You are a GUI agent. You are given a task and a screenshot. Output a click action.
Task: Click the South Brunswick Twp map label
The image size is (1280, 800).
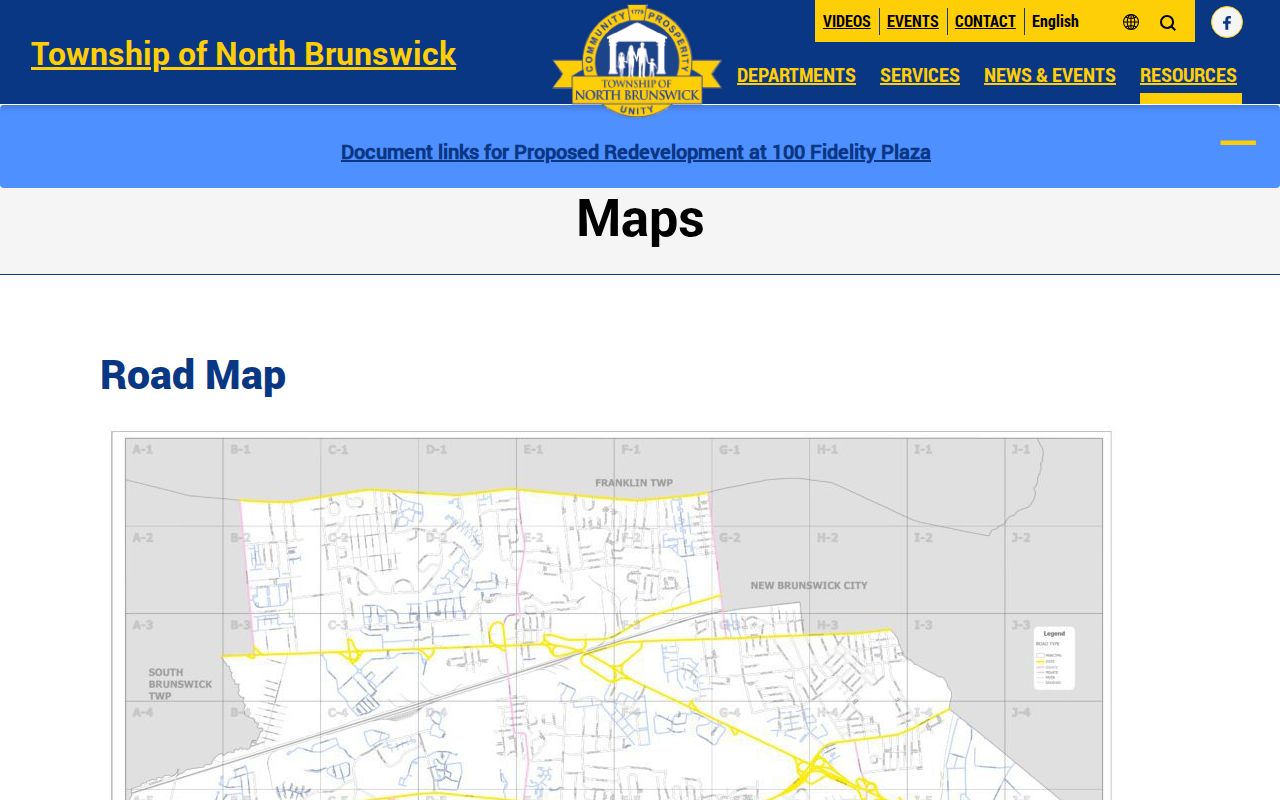[180, 684]
